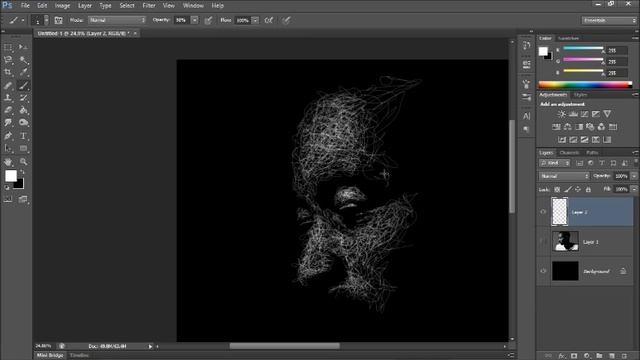Toggle Quick Mask mode
Image resolution: width=640 pixels, height=360 pixels.
[8, 199]
